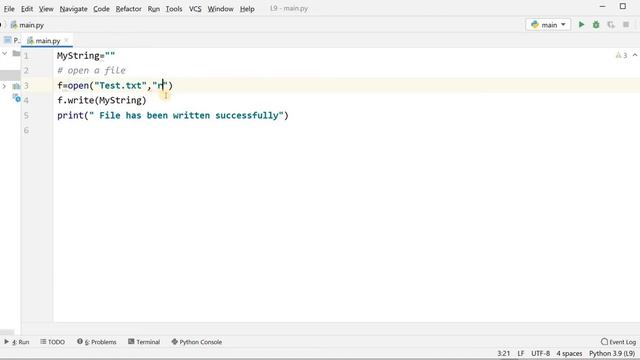The width and height of the screenshot is (640, 360).
Task: Open the Project tool window tab
Action: (x=11, y=40)
